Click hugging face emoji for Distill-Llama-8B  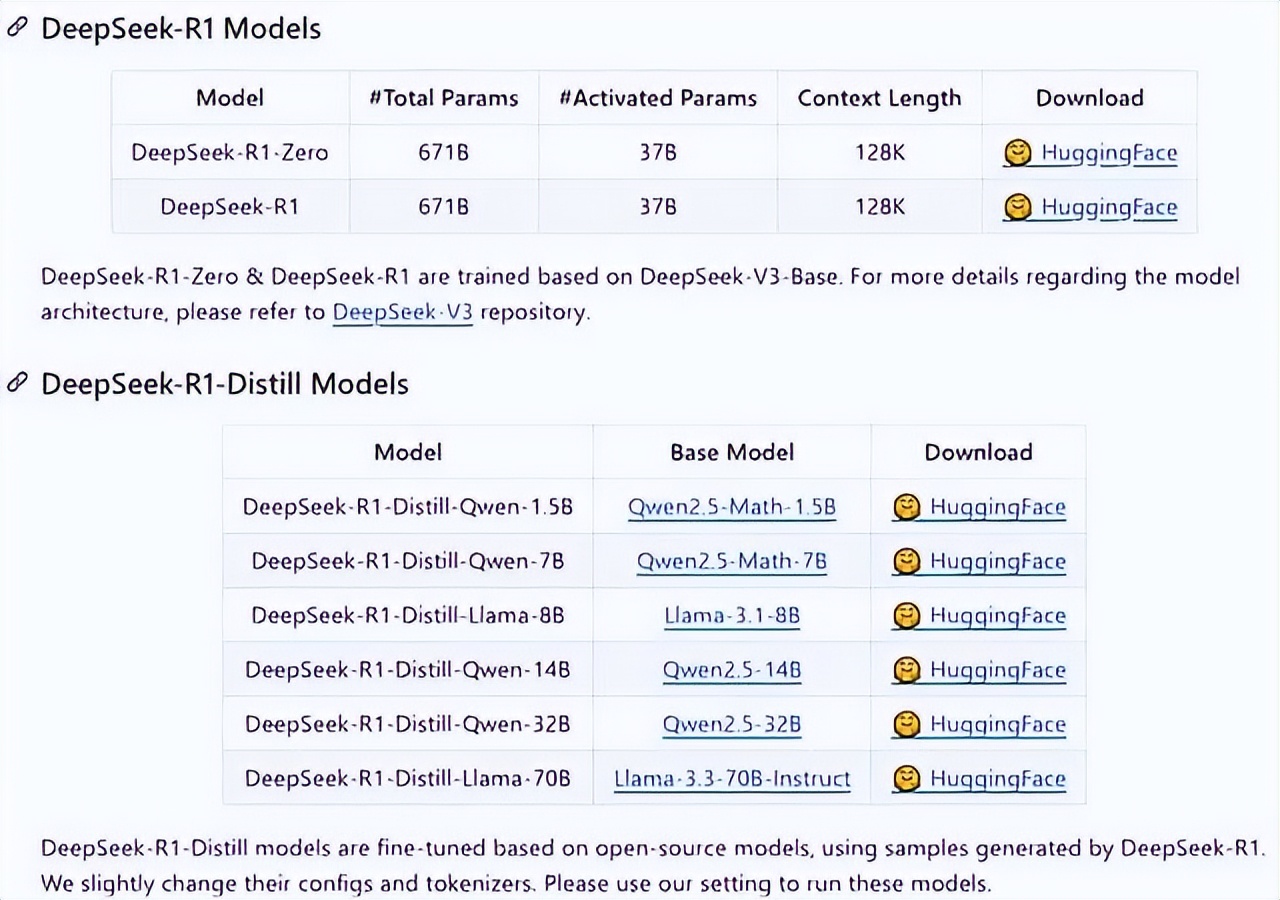coord(906,615)
